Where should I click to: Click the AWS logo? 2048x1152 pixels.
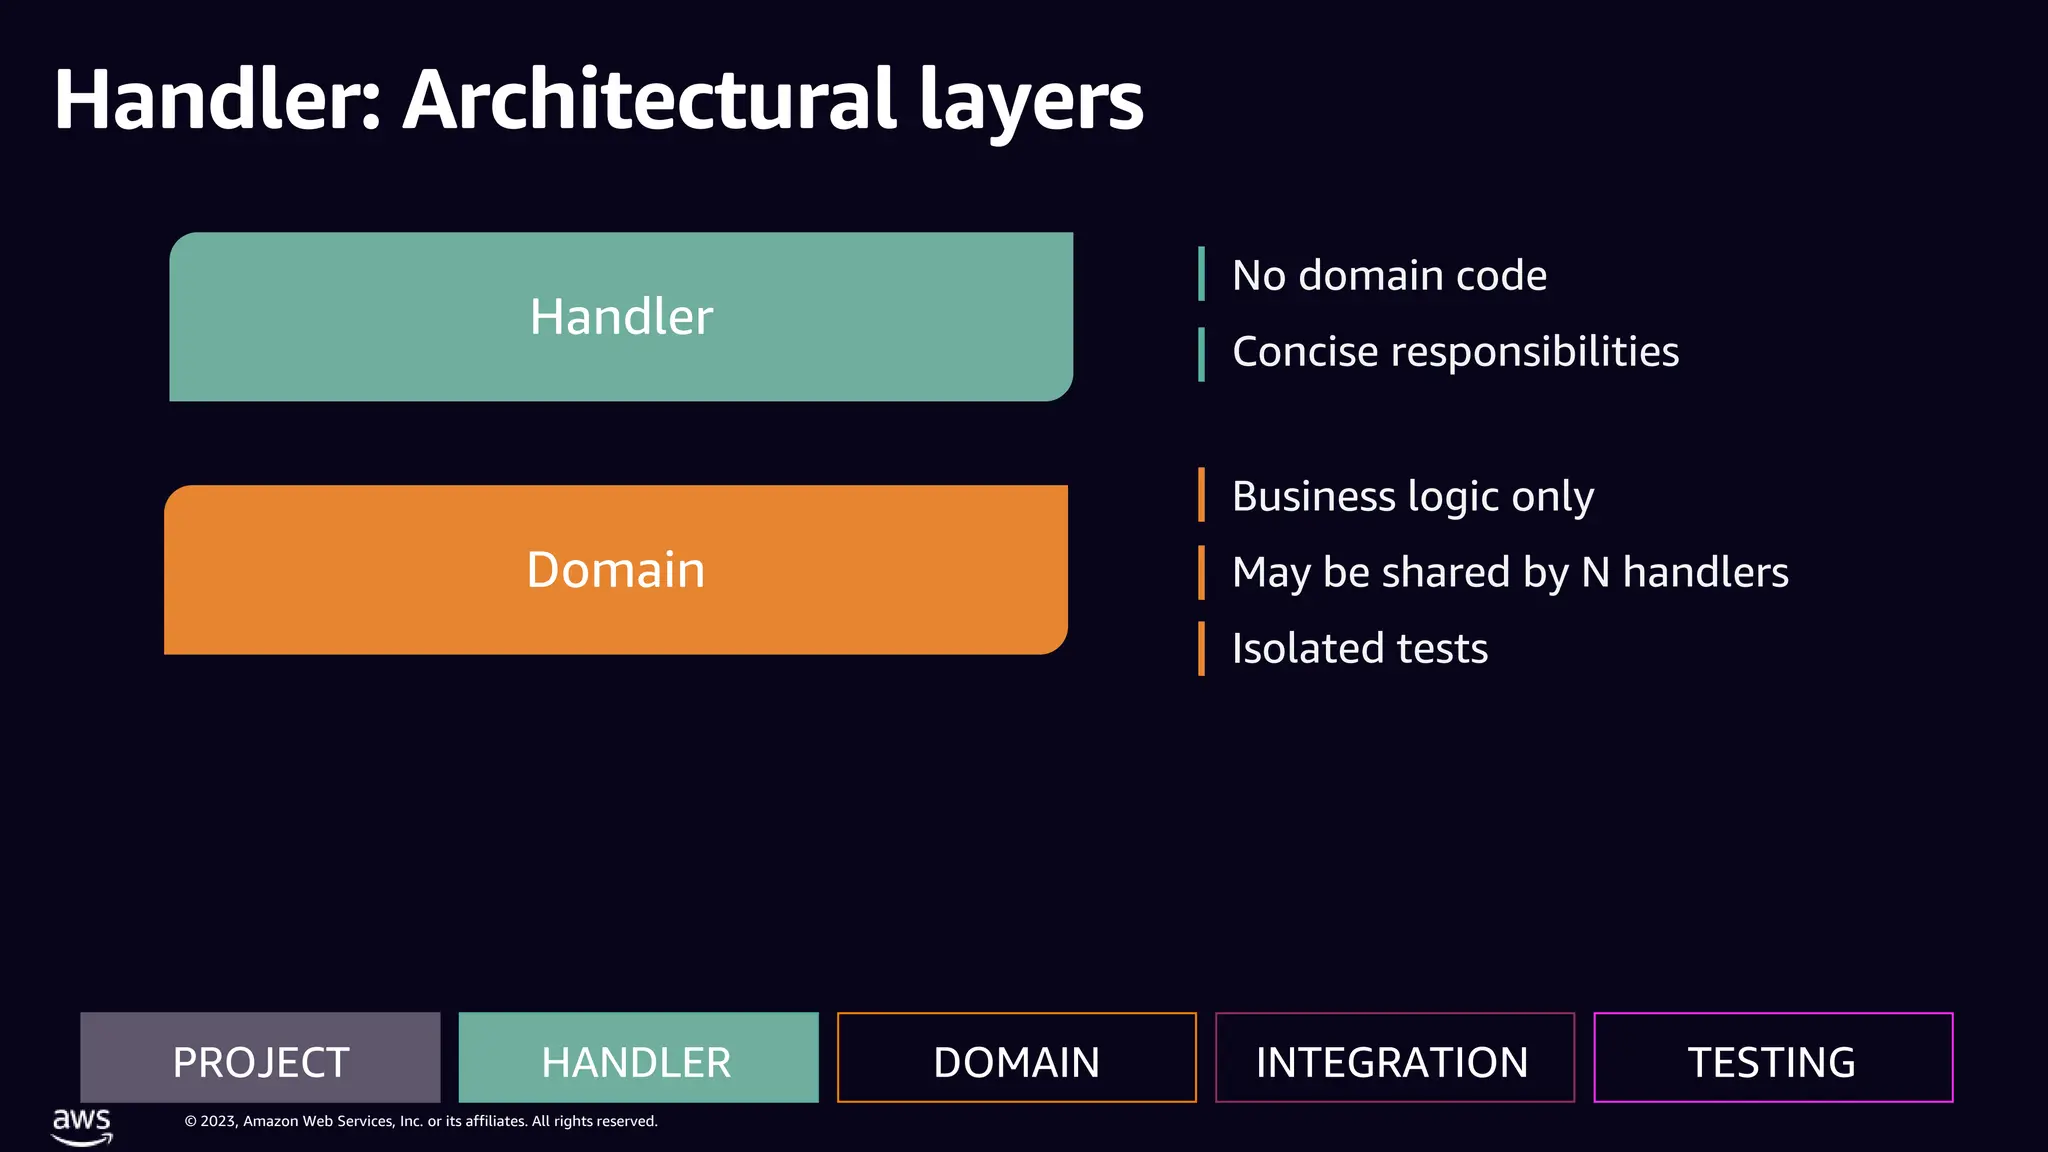click(x=82, y=1126)
